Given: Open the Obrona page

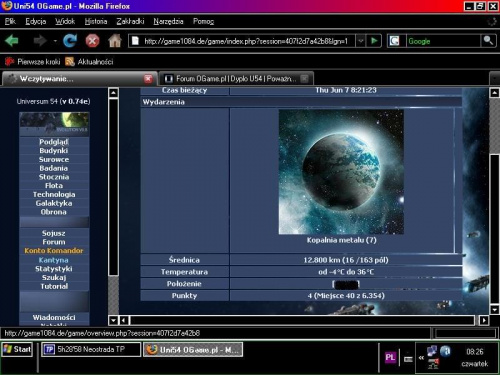Looking at the screenshot, I should pos(54,212).
